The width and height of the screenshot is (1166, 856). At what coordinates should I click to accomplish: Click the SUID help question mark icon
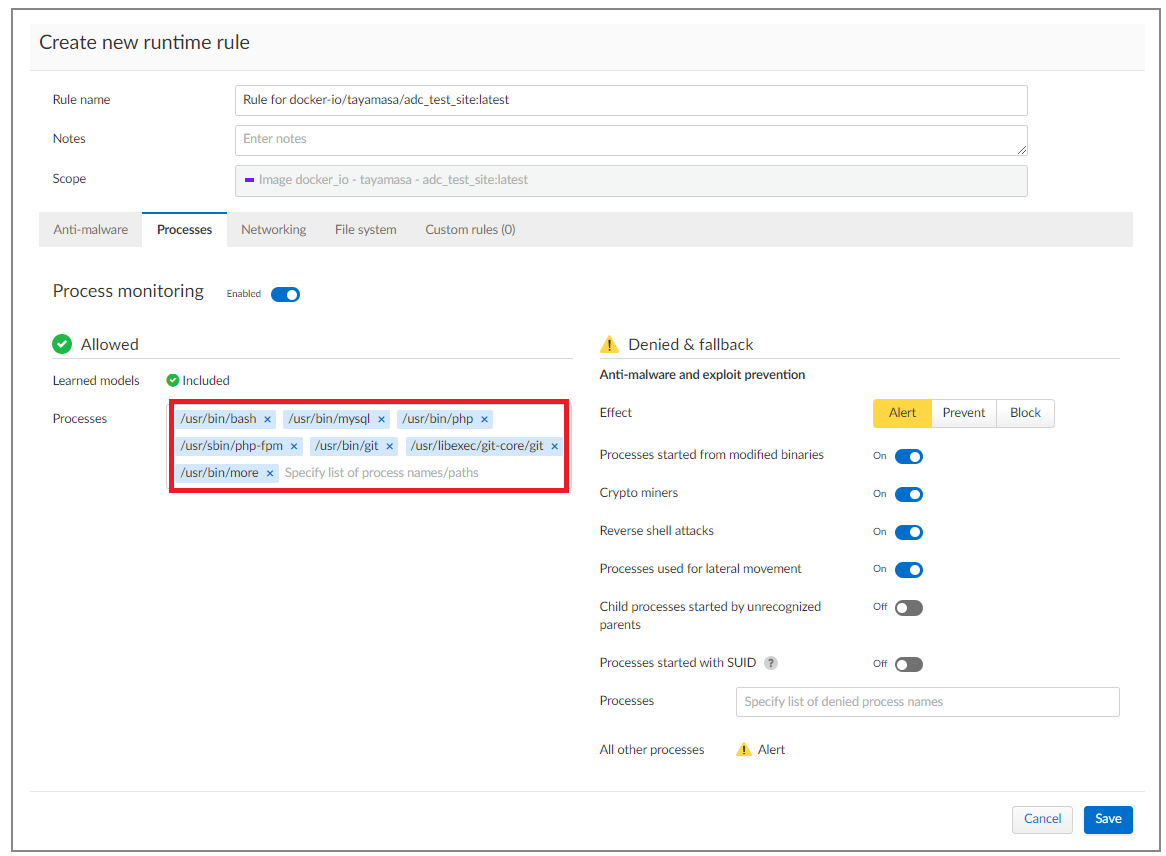[x=771, y=663]
